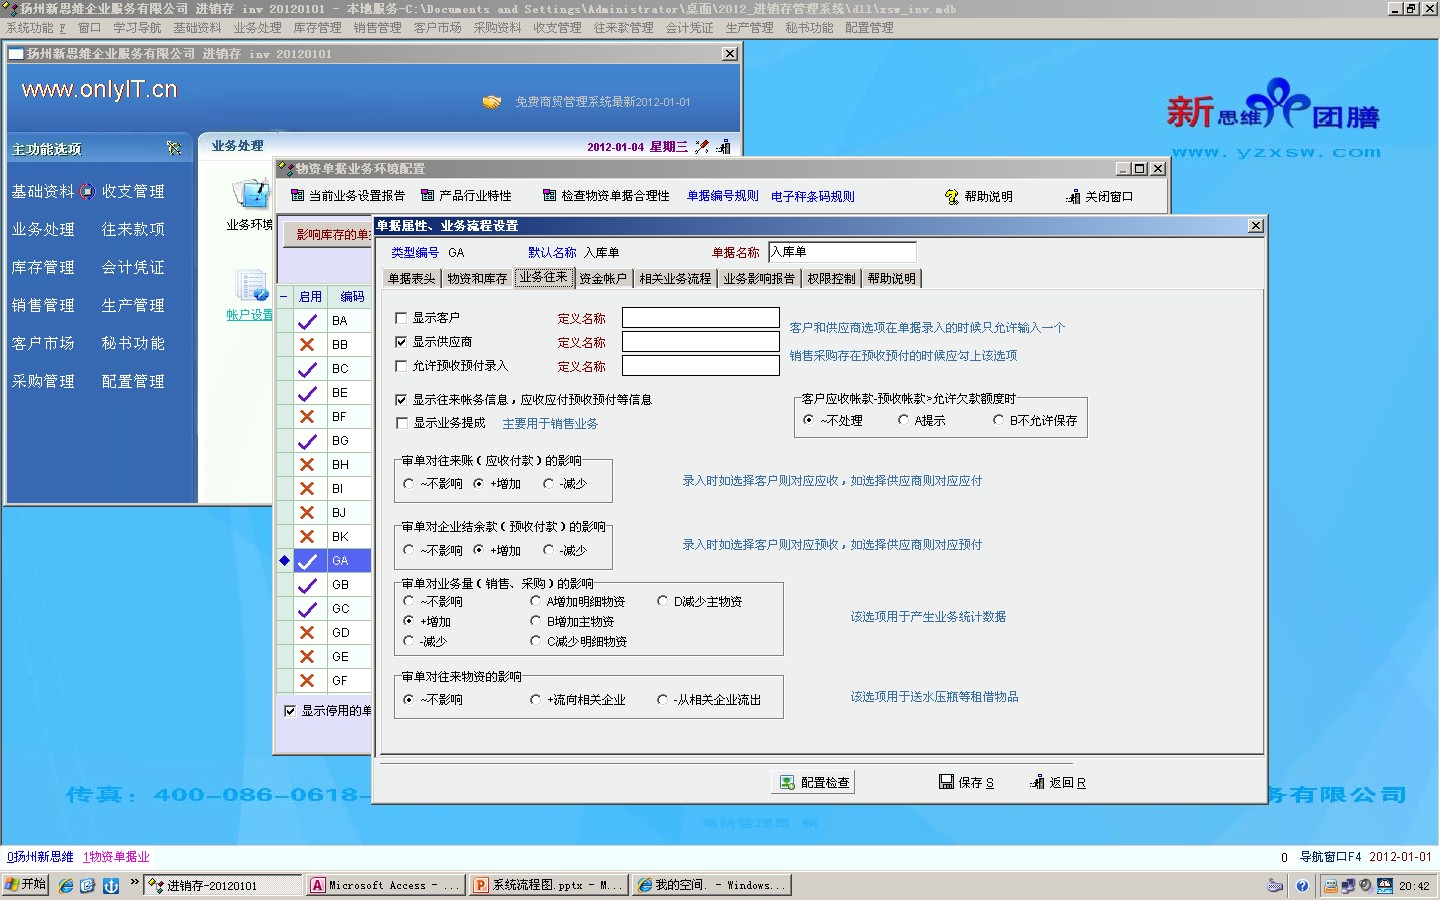Select the A提示 radio button
Image resolution: width=1440 pixels, height=900 pixels.
point(904,421)
